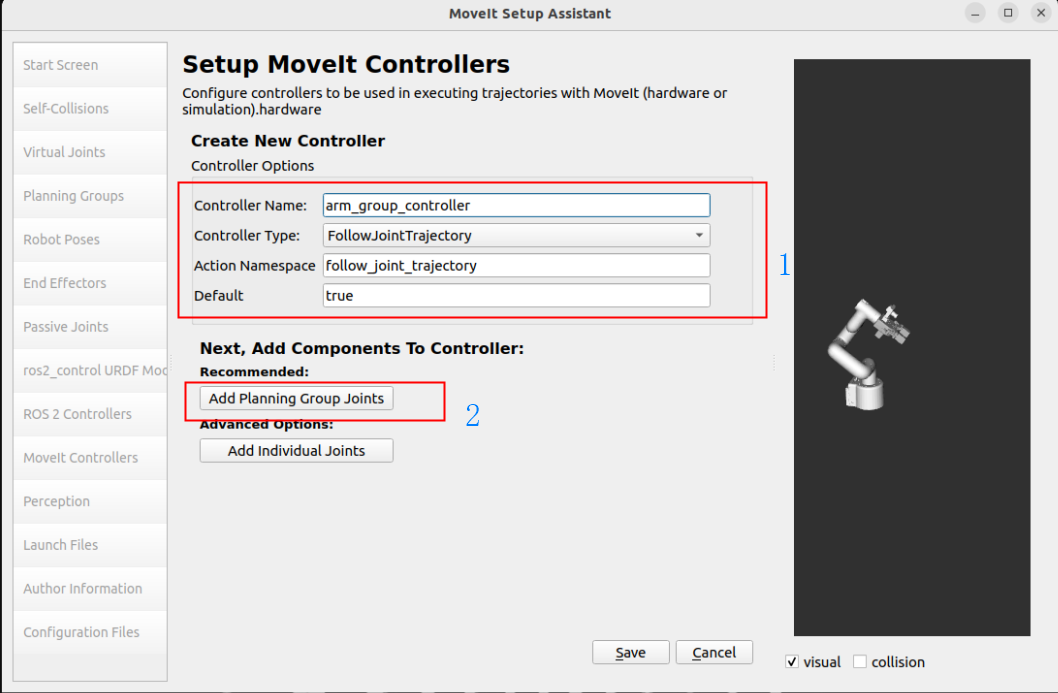Switch to the Configuration Files step

point(90,632)
